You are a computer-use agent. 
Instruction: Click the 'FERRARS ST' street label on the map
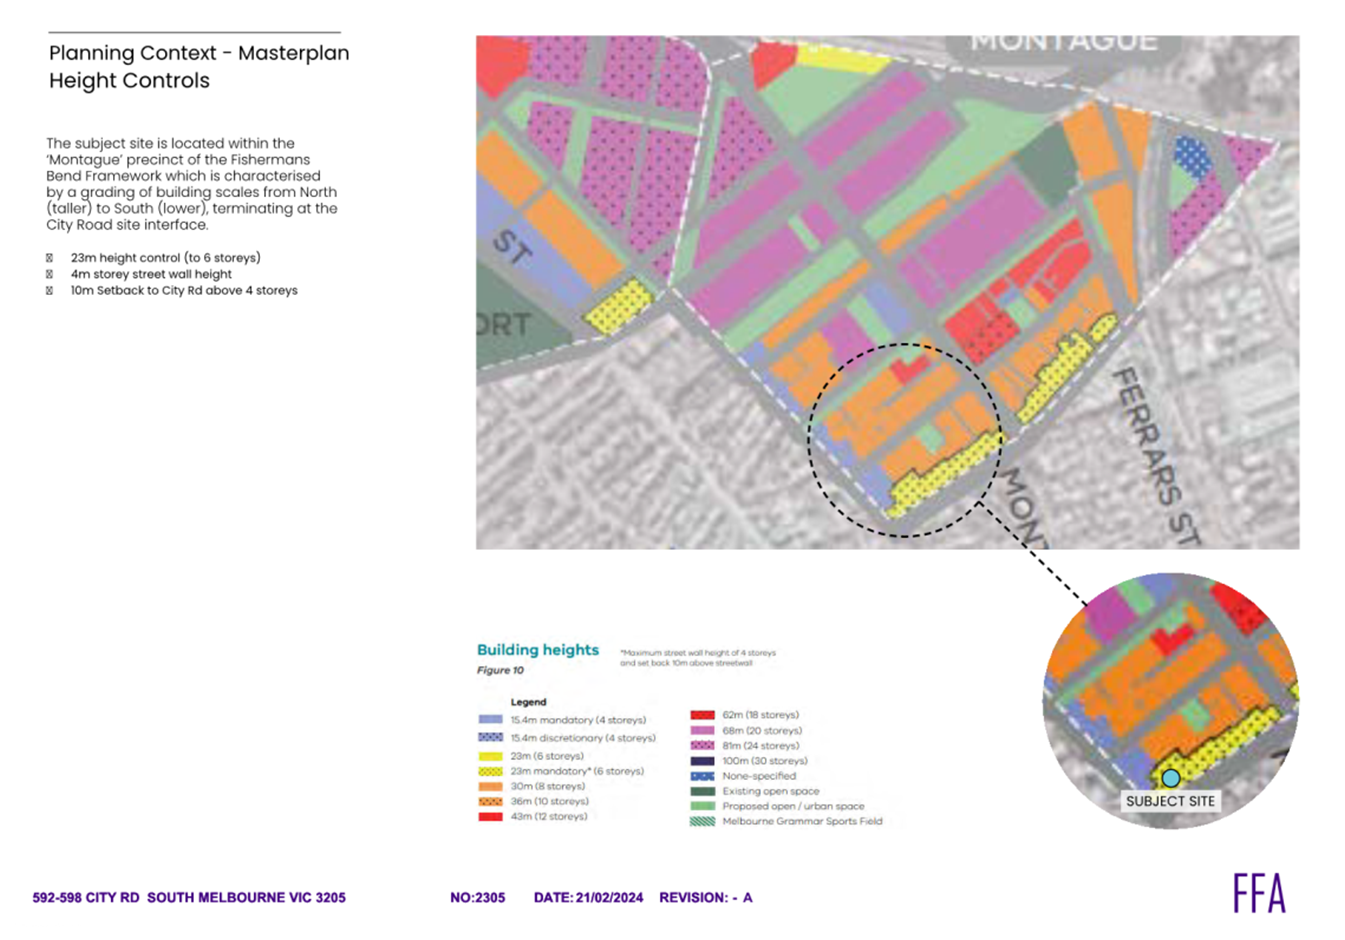(1156, 456)
